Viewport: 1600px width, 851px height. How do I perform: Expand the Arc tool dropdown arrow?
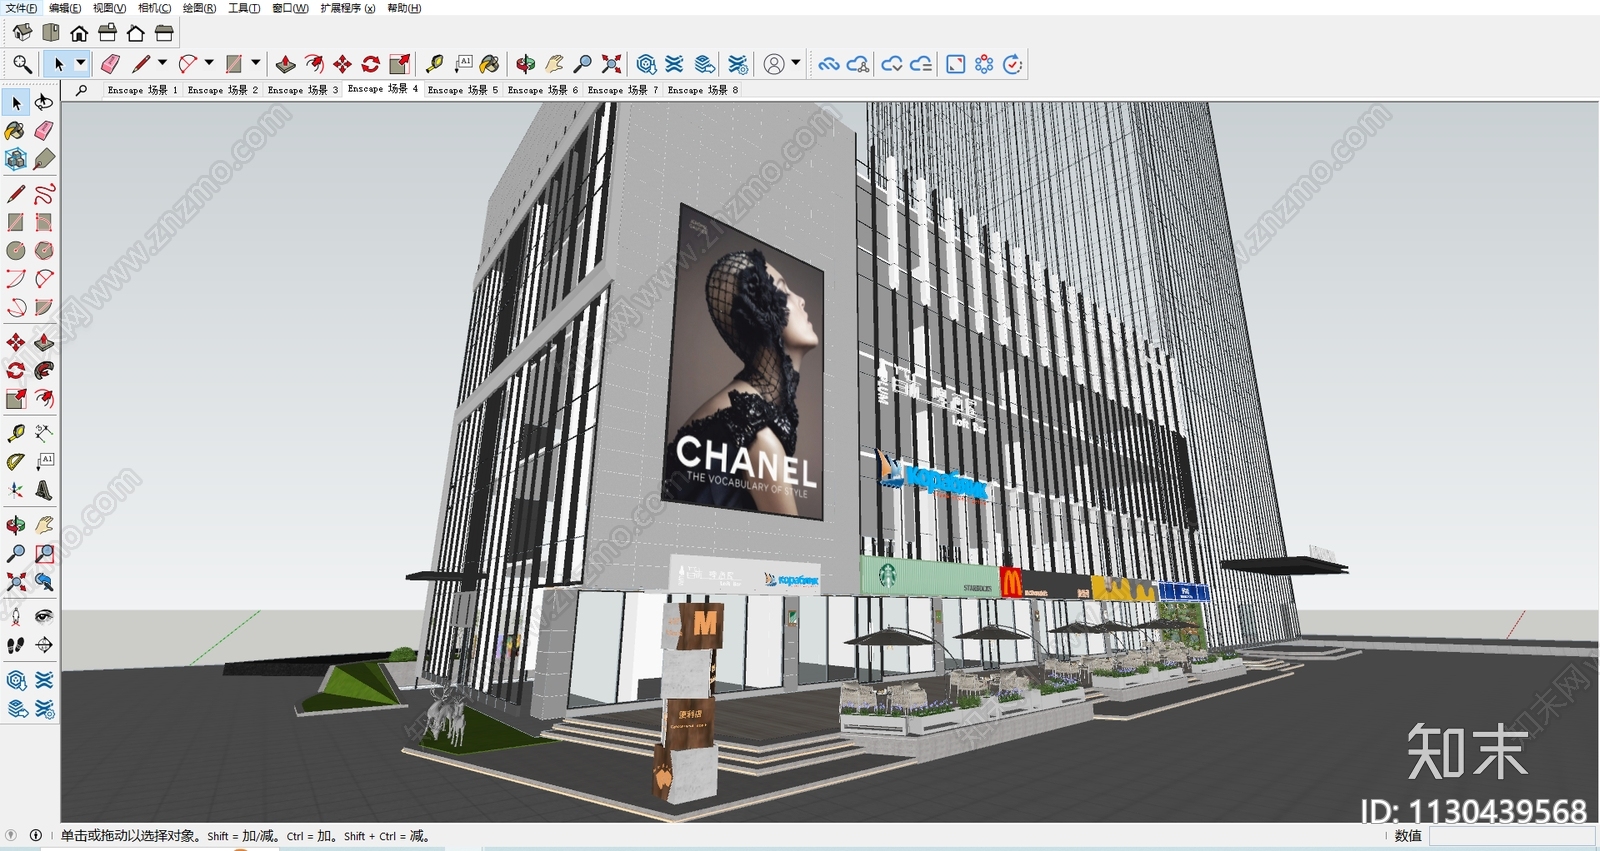click(209, 63)
